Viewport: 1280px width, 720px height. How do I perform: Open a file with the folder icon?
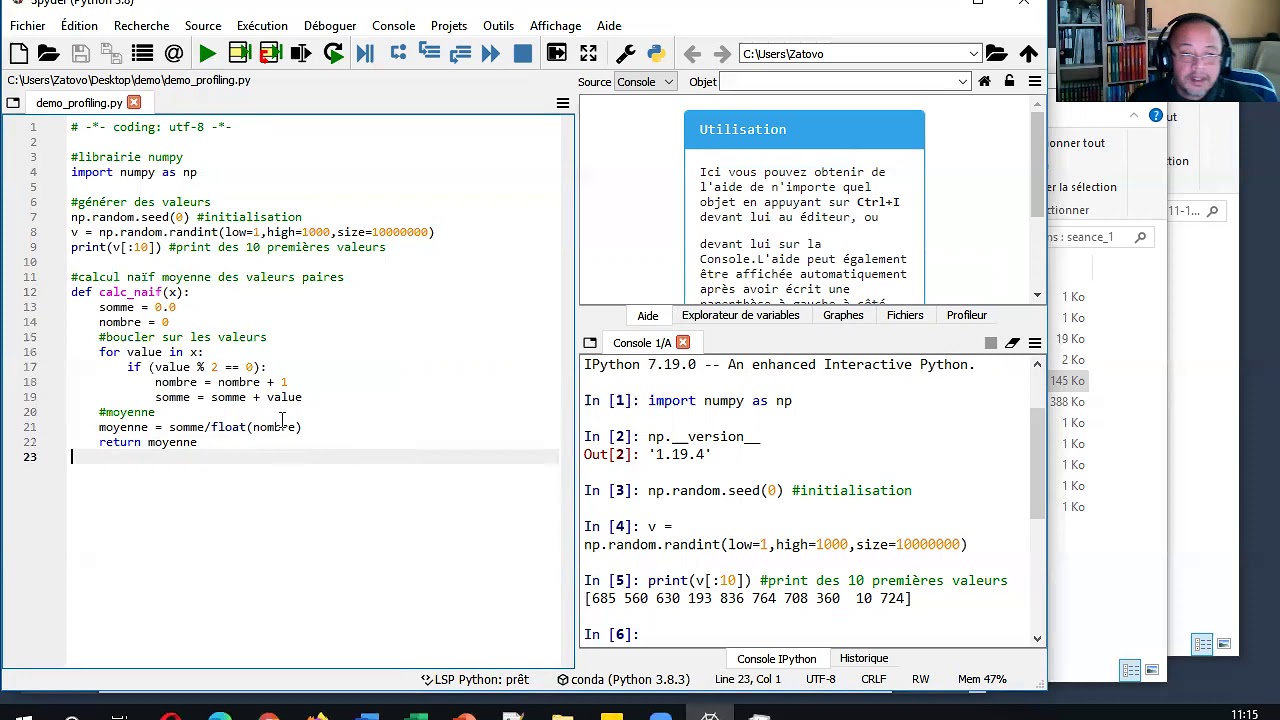pos(48,54)
